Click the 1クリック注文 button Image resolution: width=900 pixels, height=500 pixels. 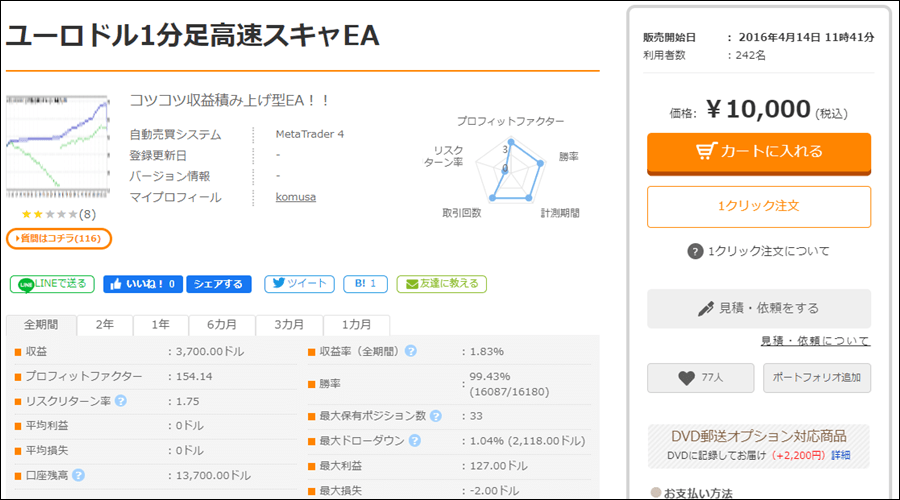coord(759,207)
